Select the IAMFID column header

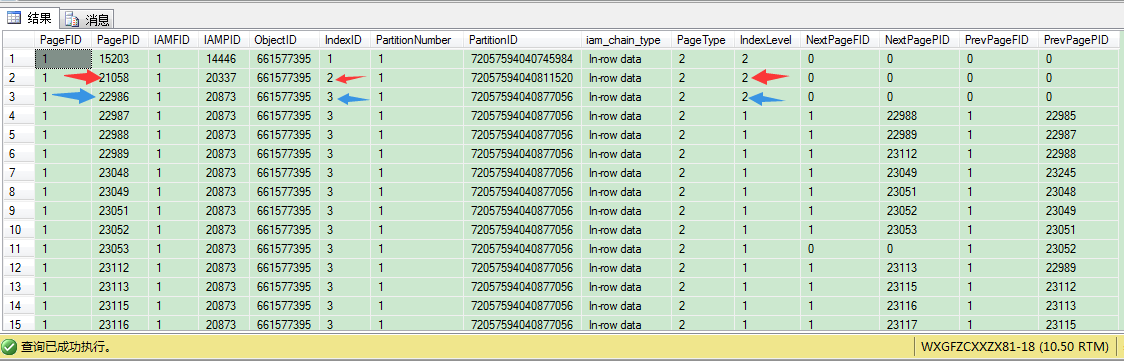[x=173, y=40]
